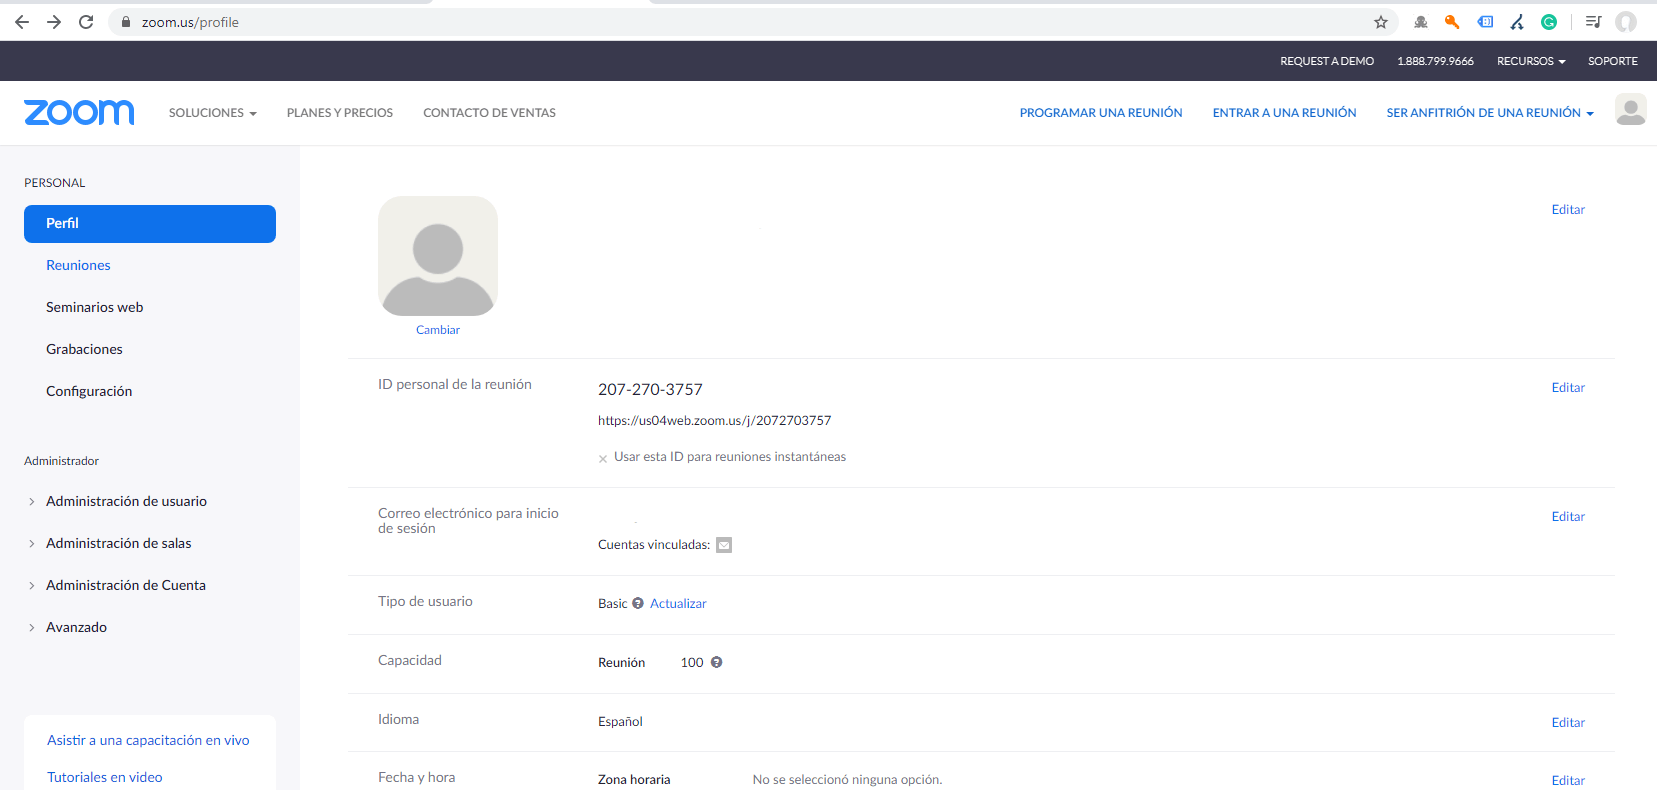Click the address bar URL zoom.us/profile
The width and height of the screenshot is (1657, 790).
(190, 22)
